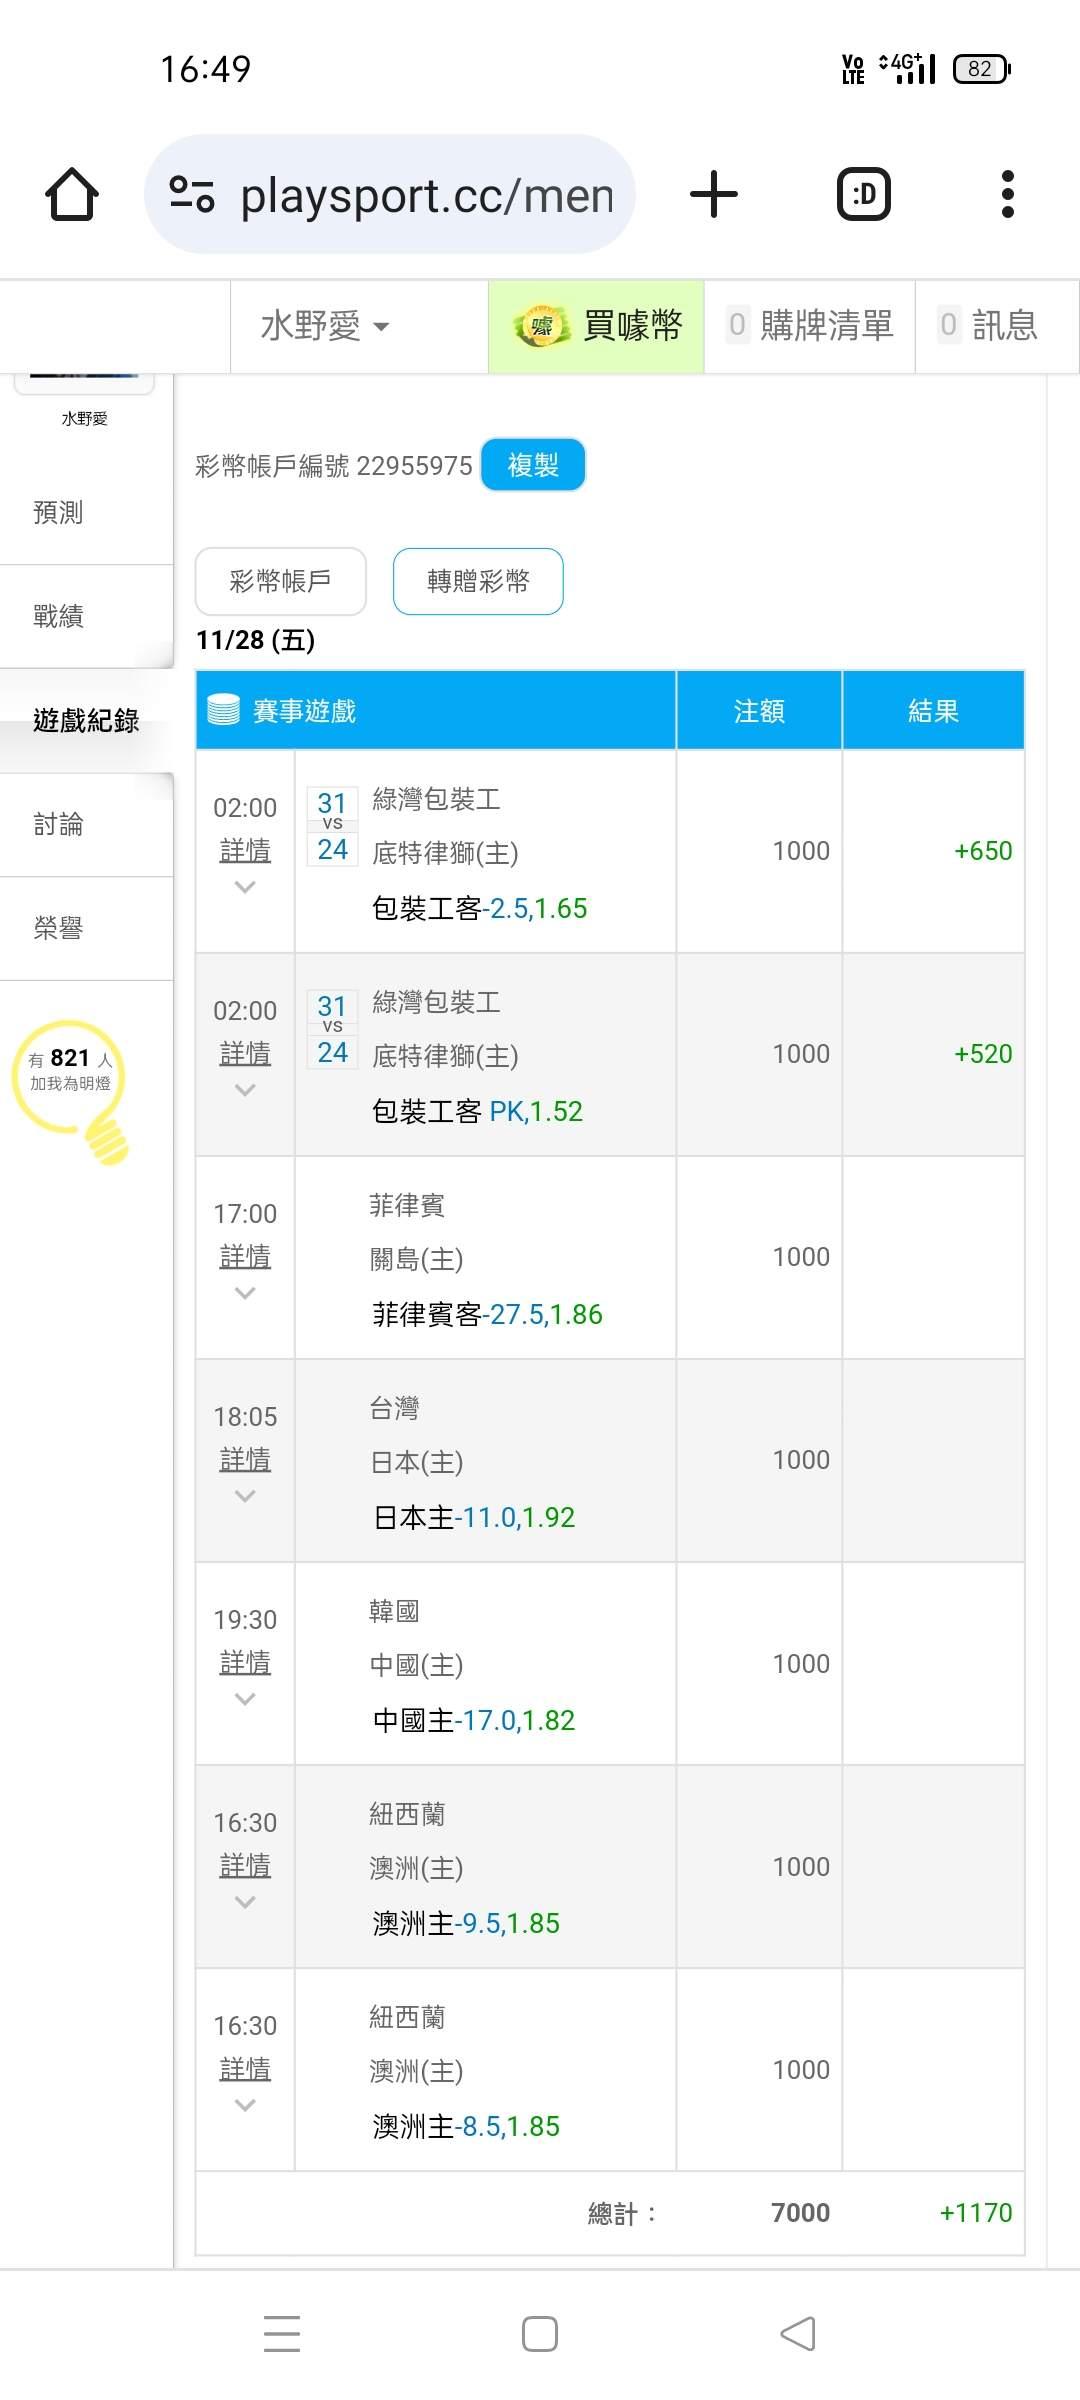Expand details chevron for 19:30 韓國 game
The width and height of the screenshot is (1080, 2400).
pos(245,1699)
